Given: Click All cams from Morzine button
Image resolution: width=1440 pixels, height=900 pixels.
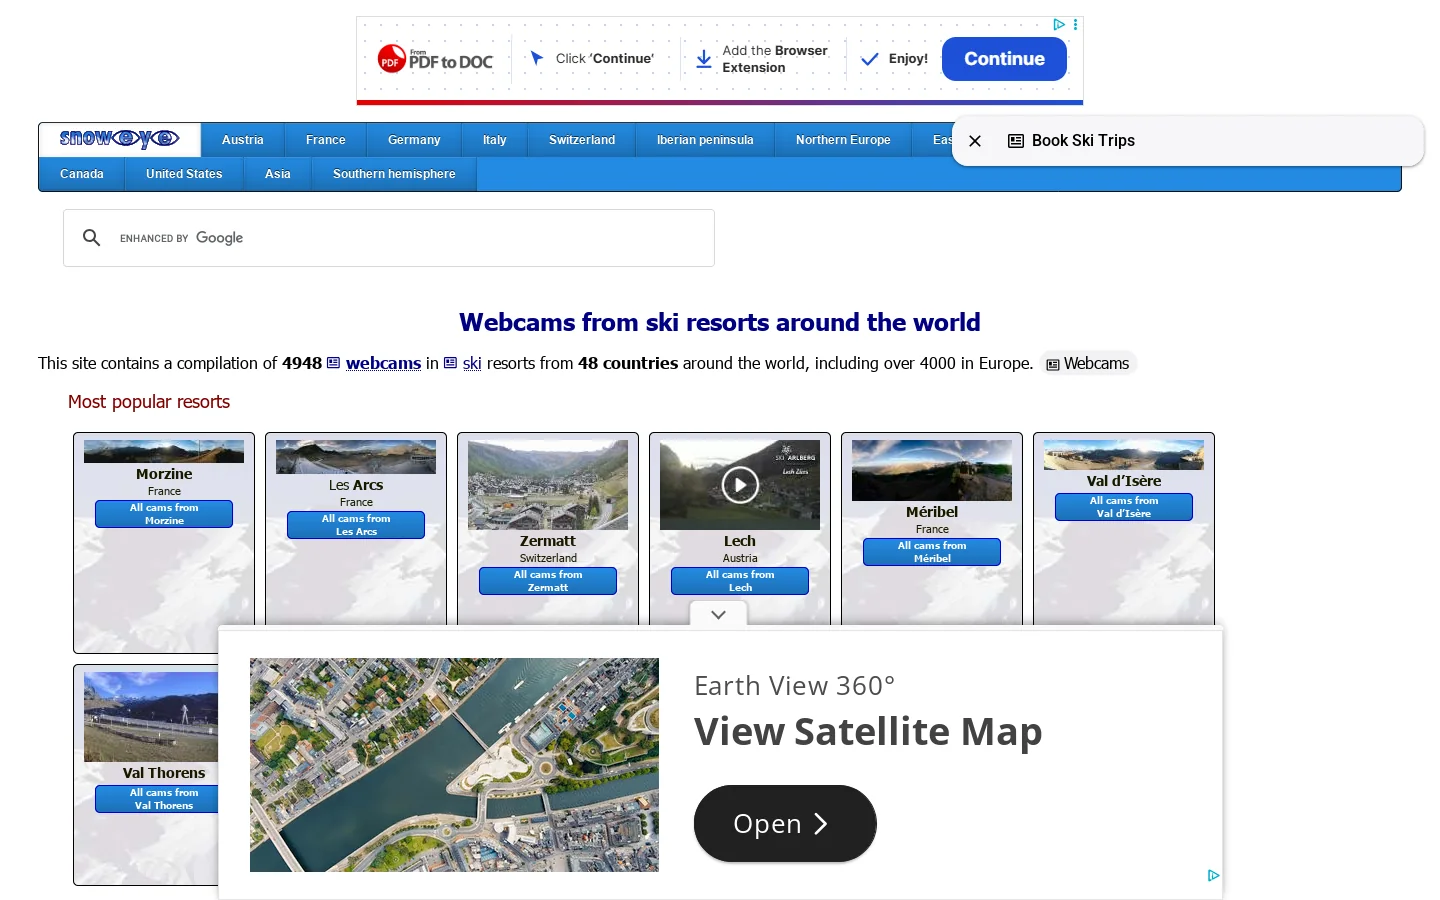Looking at the screenshot, I should 164,514.
